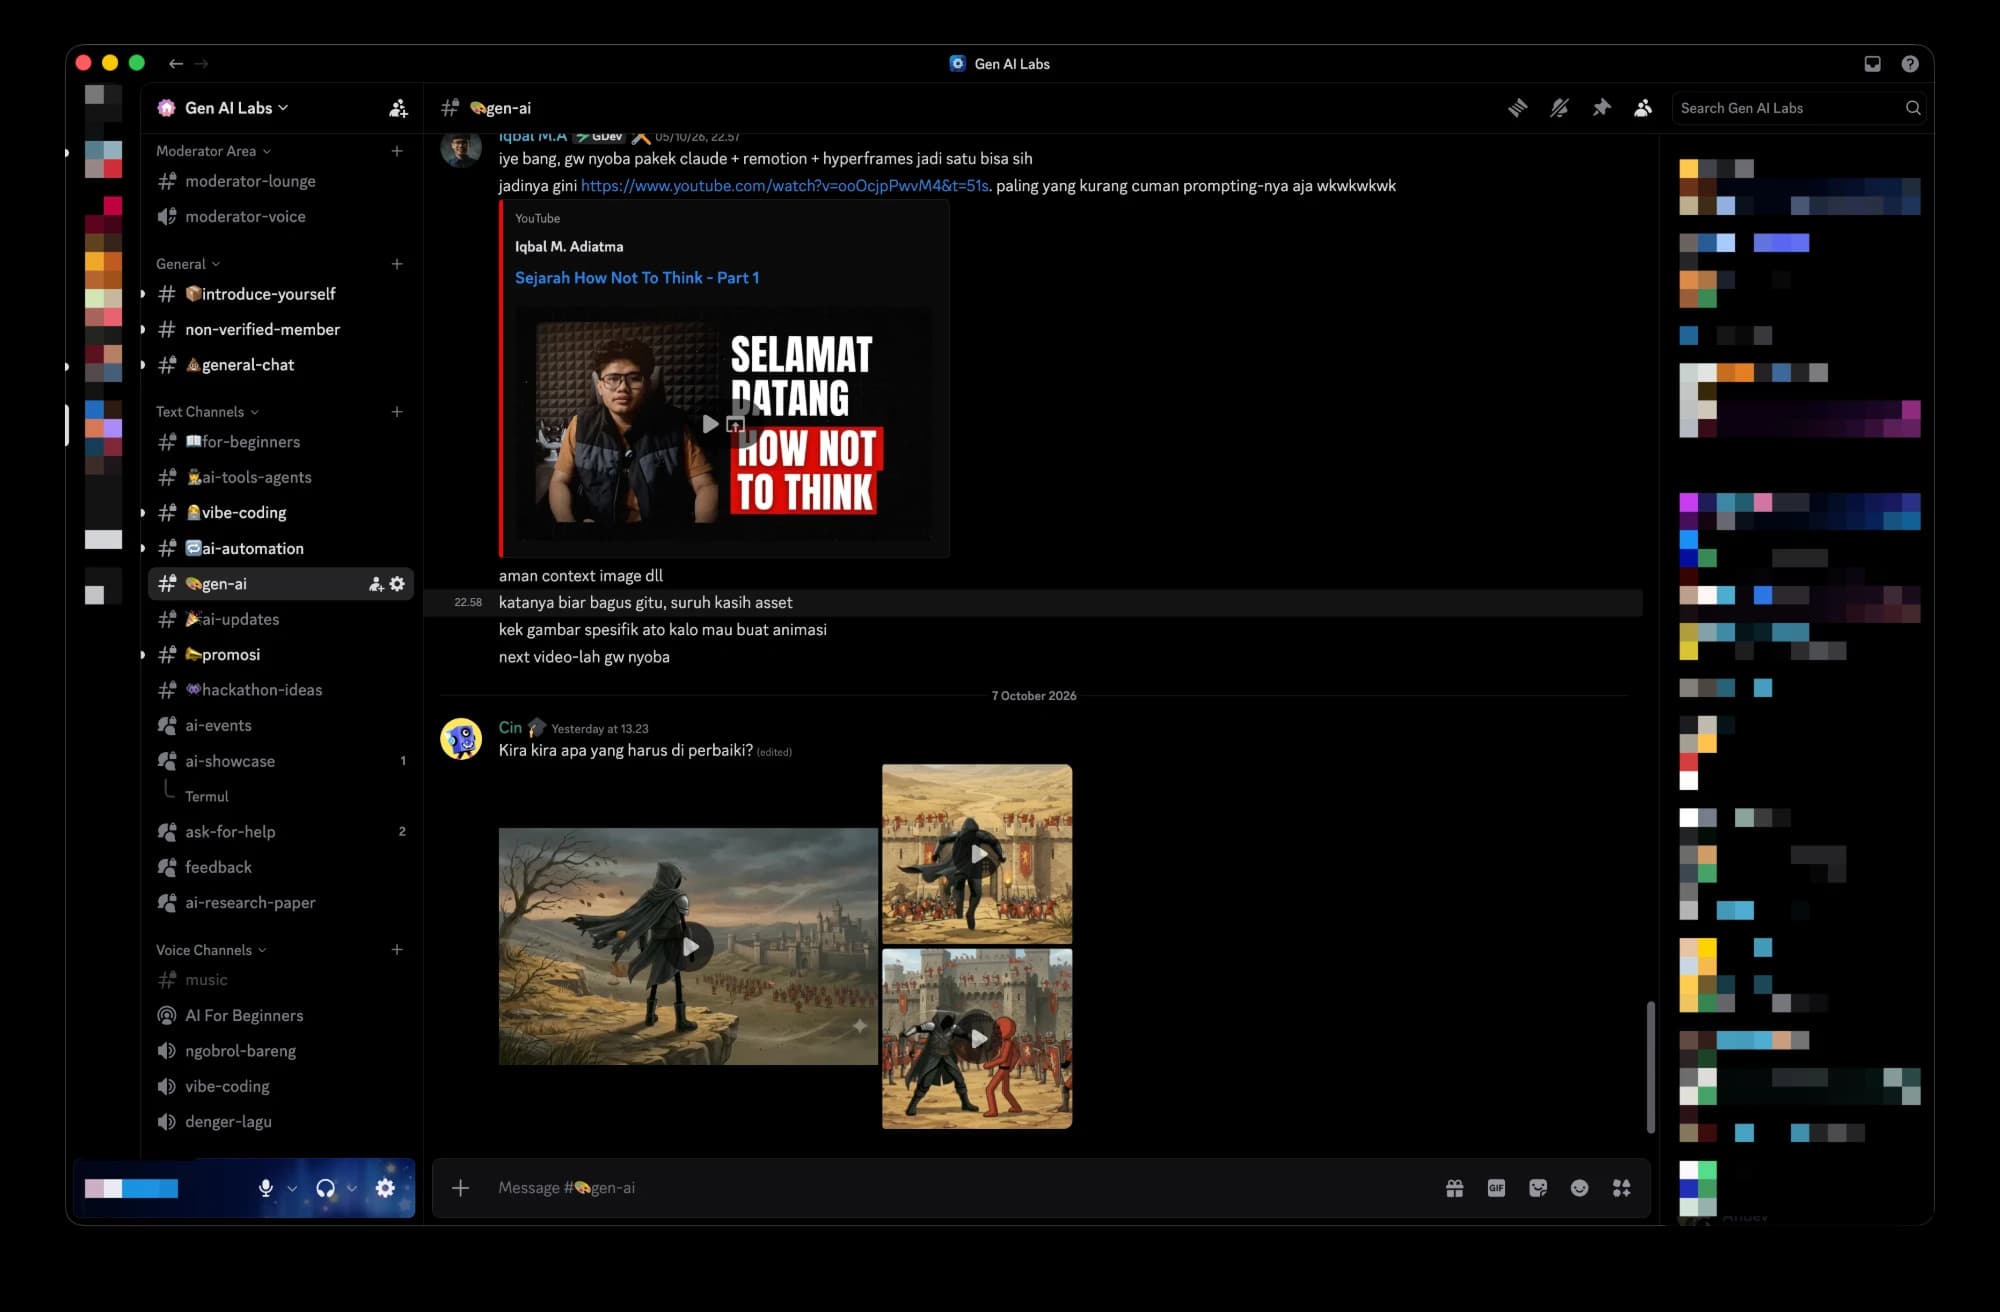Click the invite people icon beside server name
Viewport: 2000px width, 1312px height.
tap(398, 108)
